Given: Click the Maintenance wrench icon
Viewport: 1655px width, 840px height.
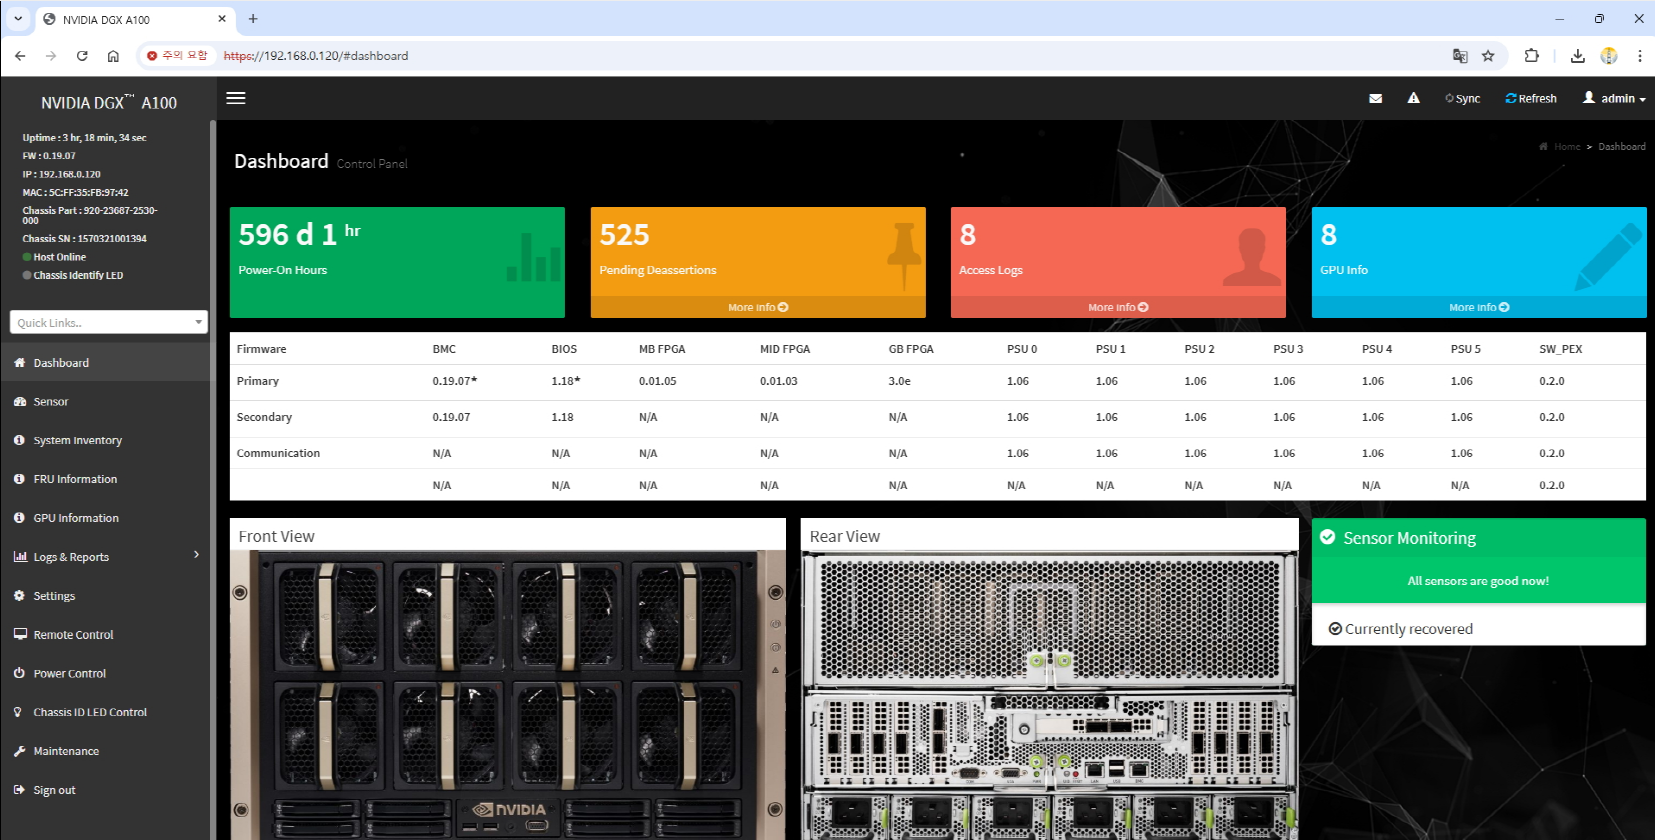Looking at the screenshot, I should [19, 751].
